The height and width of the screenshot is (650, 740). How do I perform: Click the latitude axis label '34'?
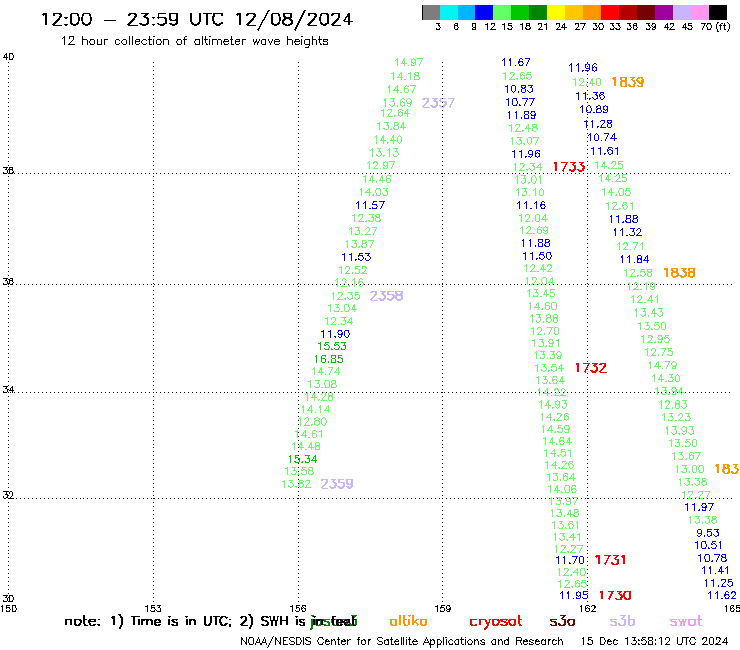pyautogui.click(x=8, y=389)
